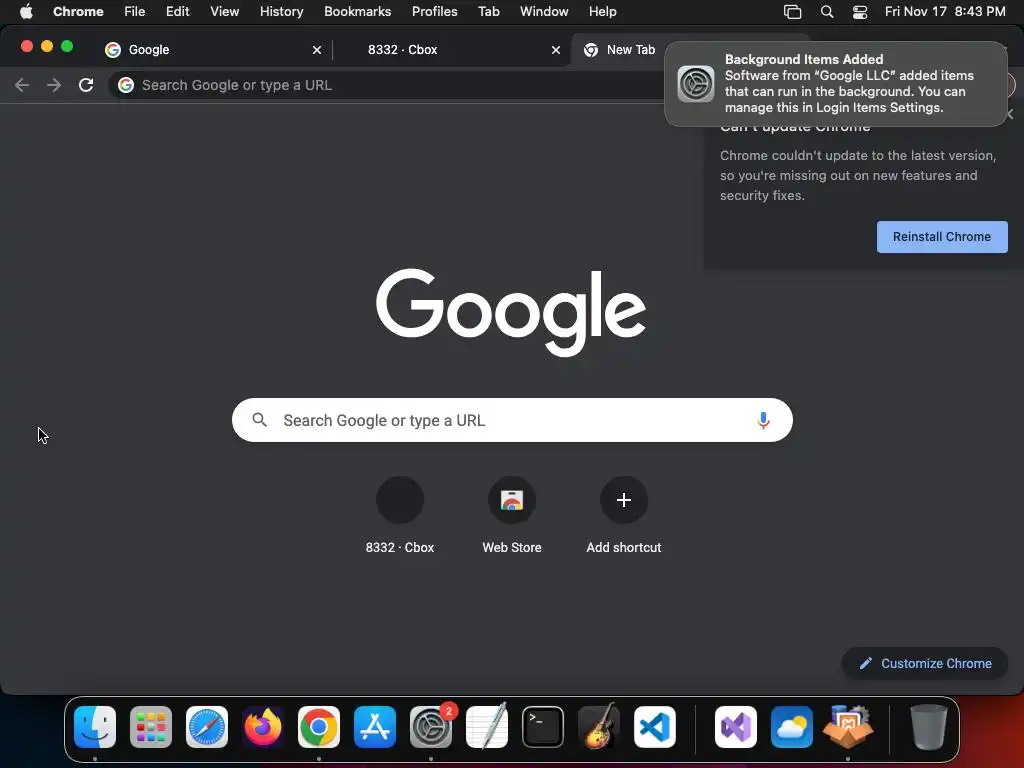Click the installer package icon in Dock

848,726
